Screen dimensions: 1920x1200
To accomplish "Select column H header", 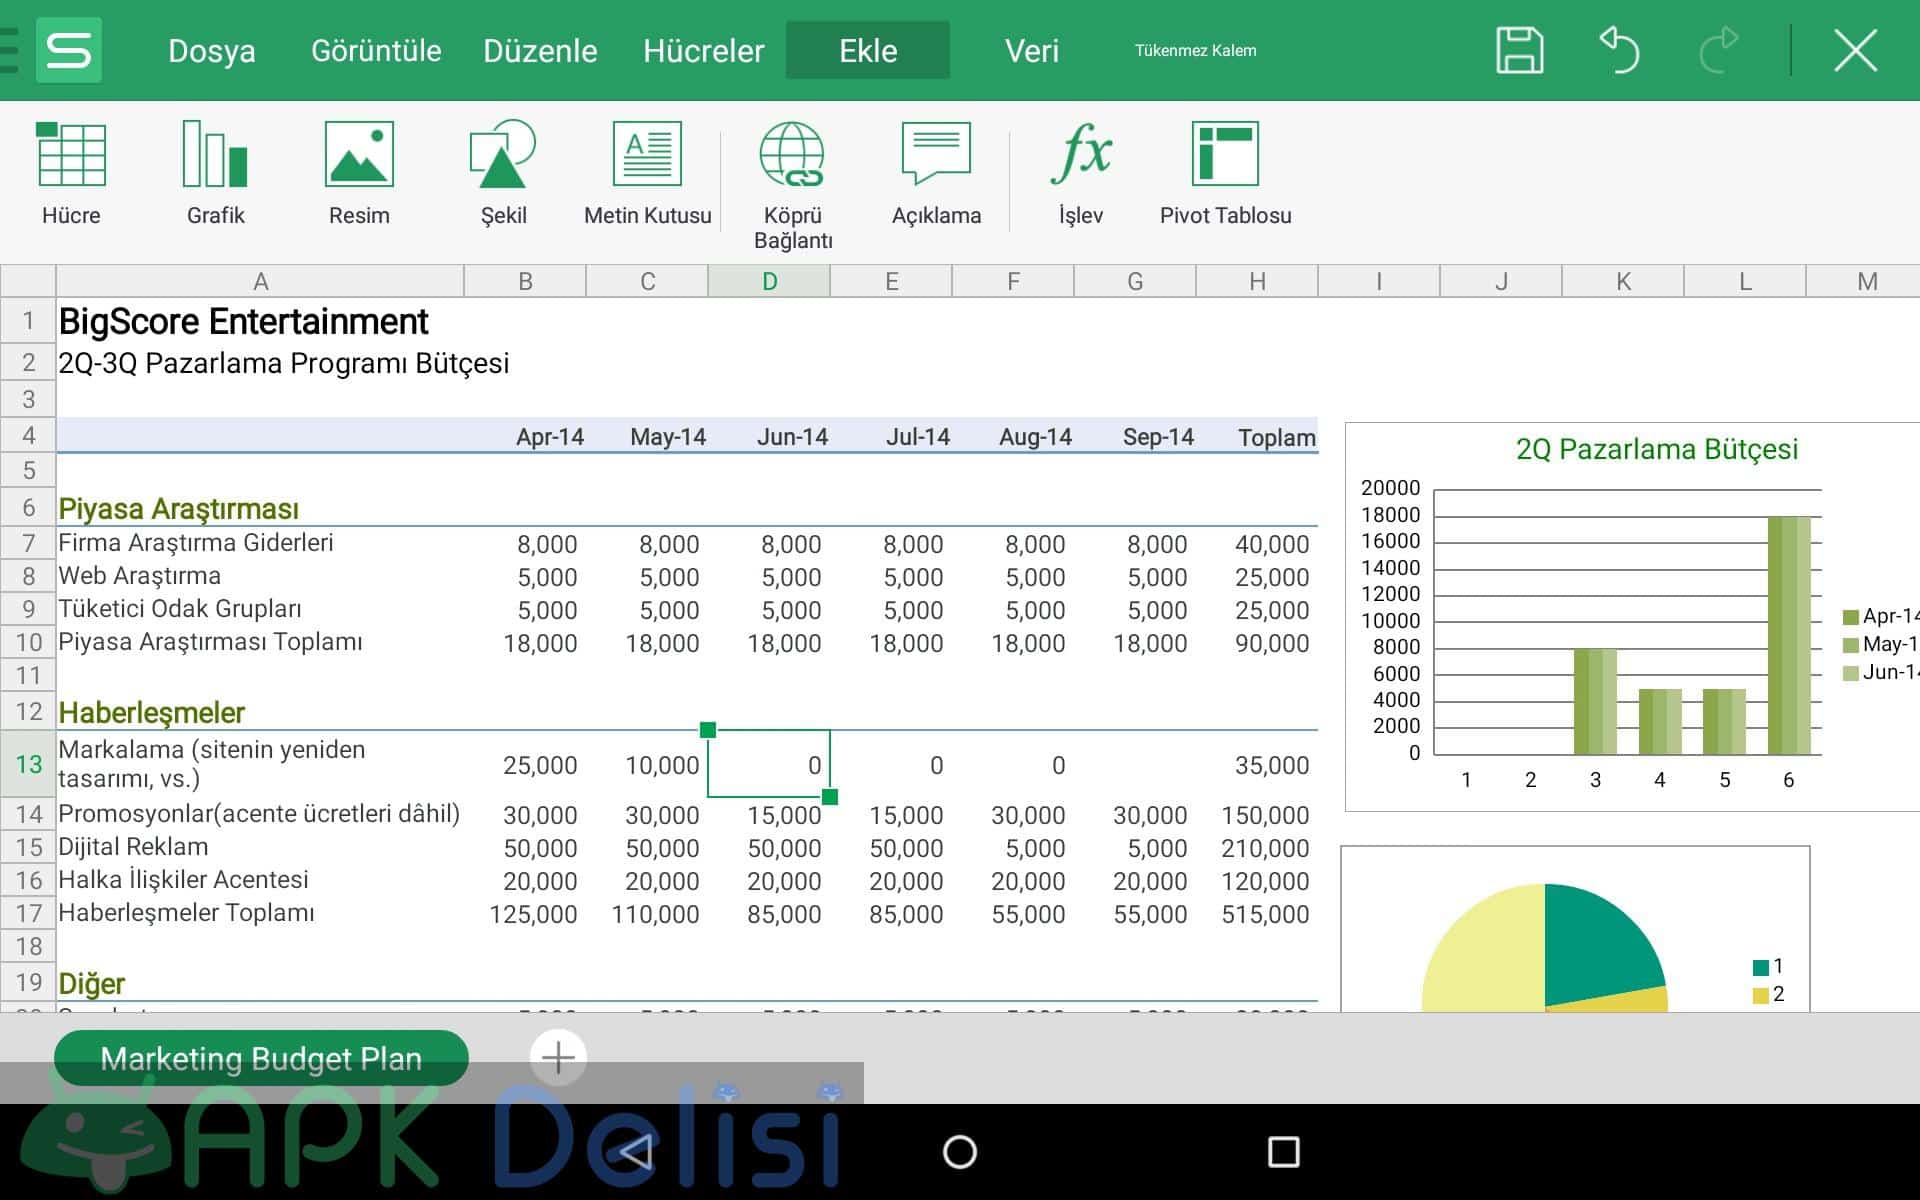I will tap(1257, 281).
